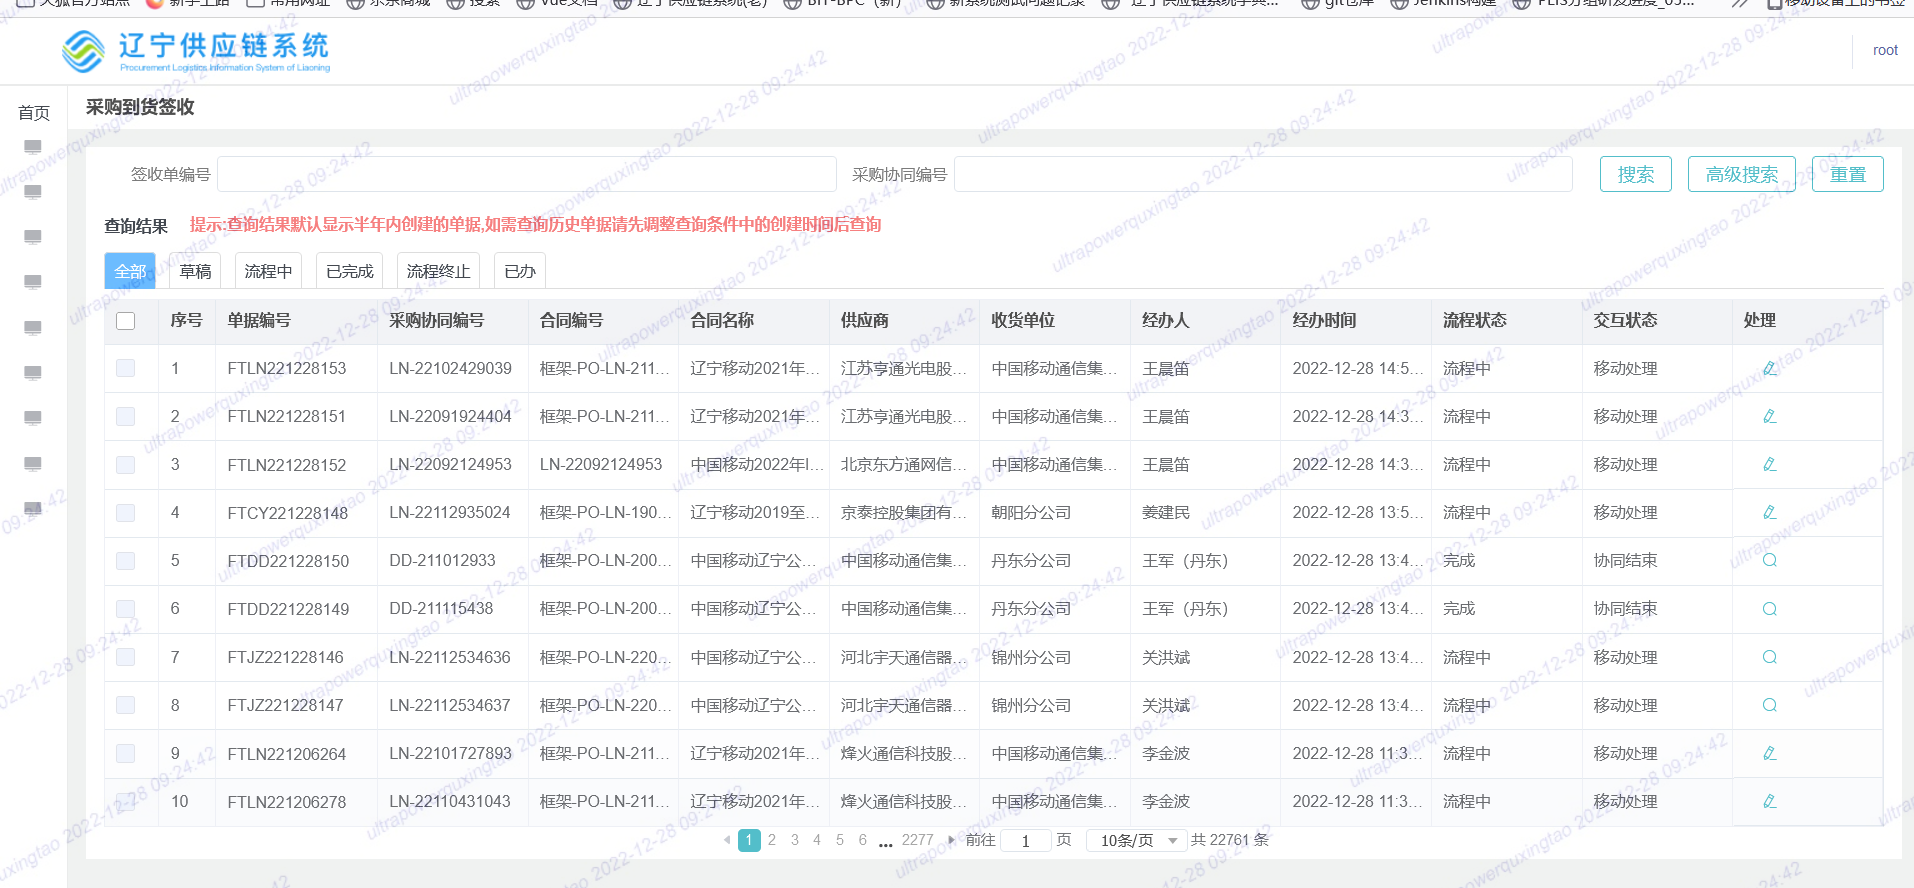Image resolution: width=1914 pixels, height=888 pixels.
Task: Click the edit icon for row FTLN221228153
Action: [1769, 368]
